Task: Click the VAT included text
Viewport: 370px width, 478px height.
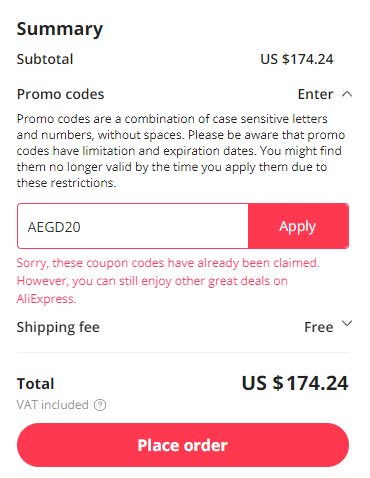Action: click(53, 405)
